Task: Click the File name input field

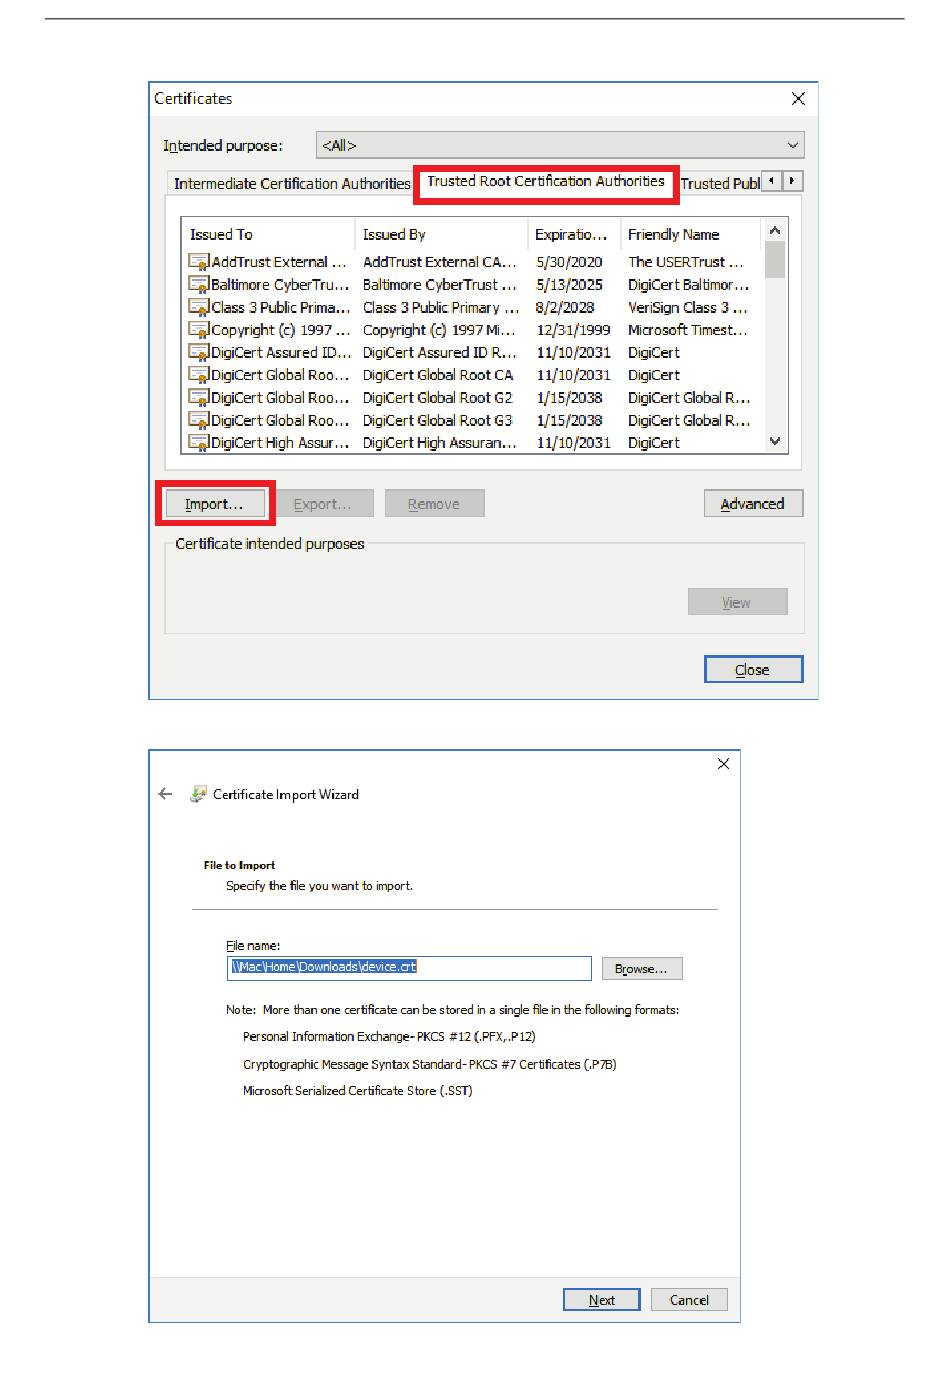Action: click(409, 967)
